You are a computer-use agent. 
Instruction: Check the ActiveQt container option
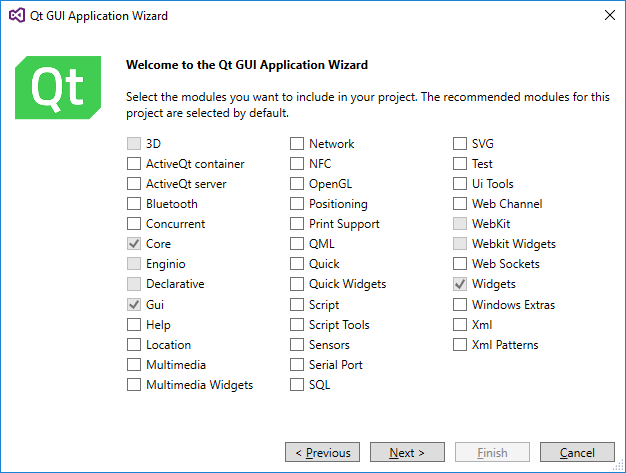[134, 164]
